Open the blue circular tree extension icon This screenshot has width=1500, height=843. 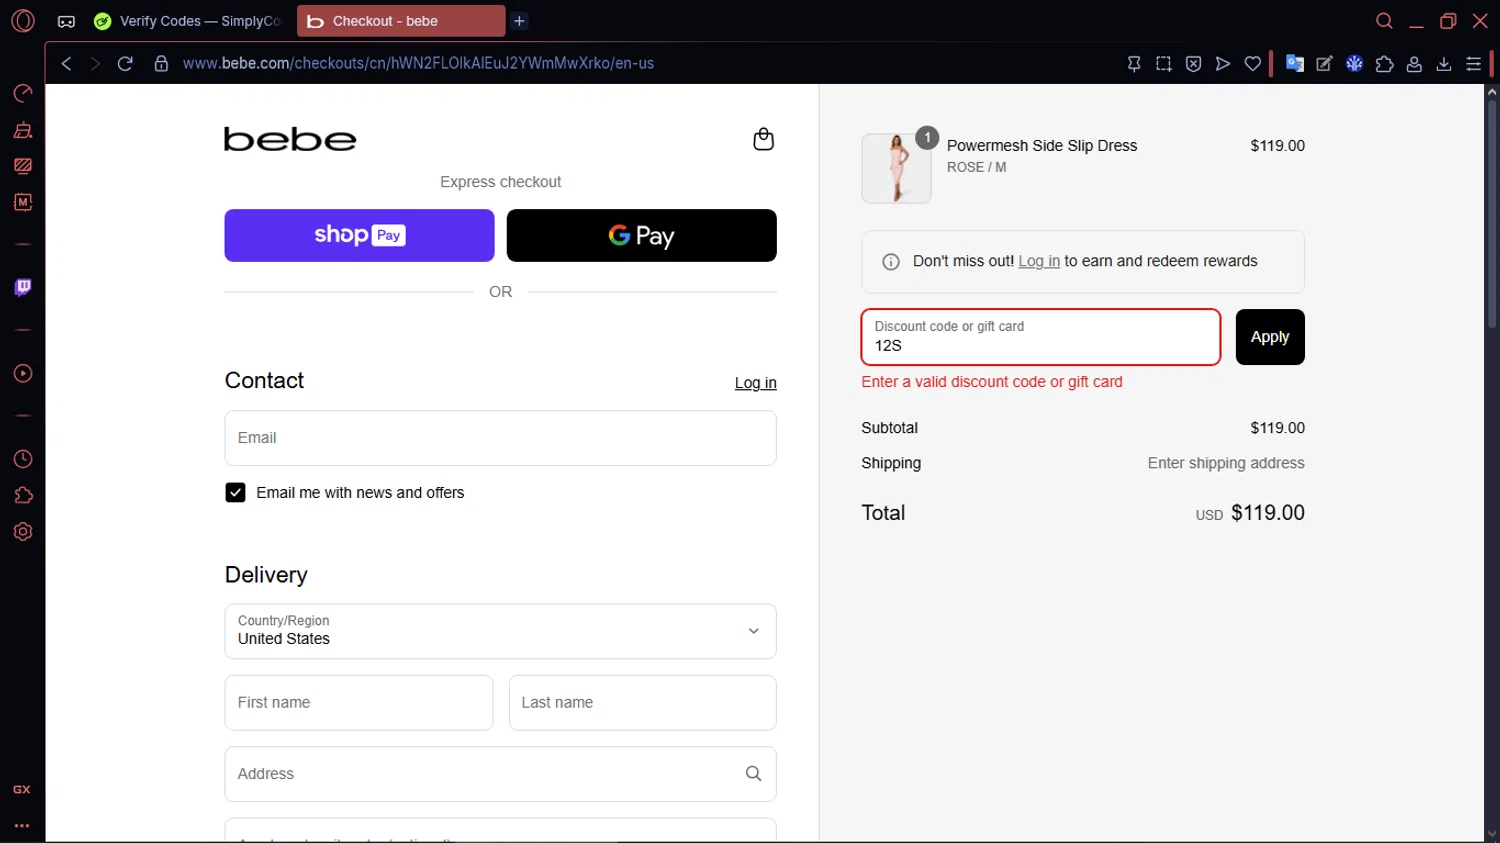tap(1355, 64)
